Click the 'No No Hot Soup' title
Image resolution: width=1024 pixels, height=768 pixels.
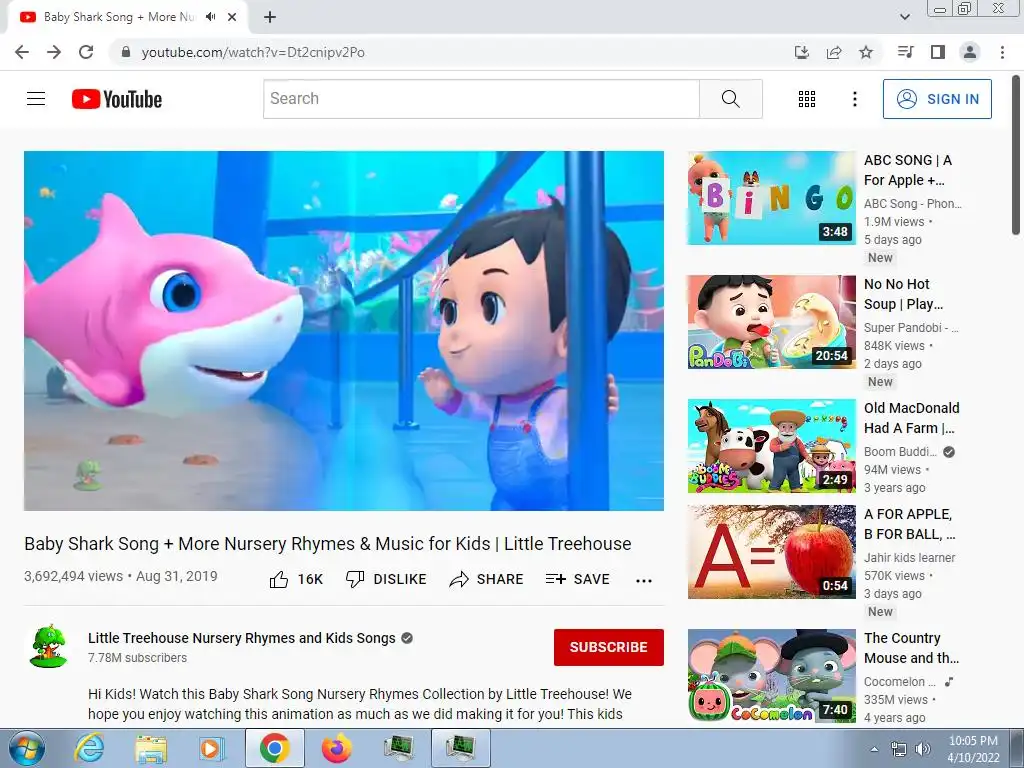point(903,294)
